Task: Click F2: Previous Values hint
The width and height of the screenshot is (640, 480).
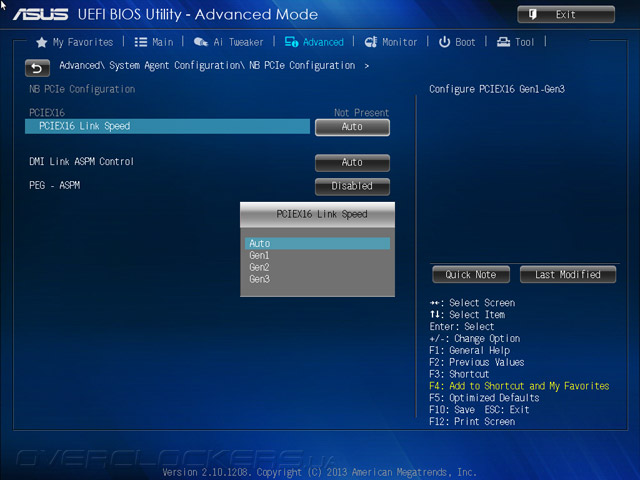Action: 476,362
